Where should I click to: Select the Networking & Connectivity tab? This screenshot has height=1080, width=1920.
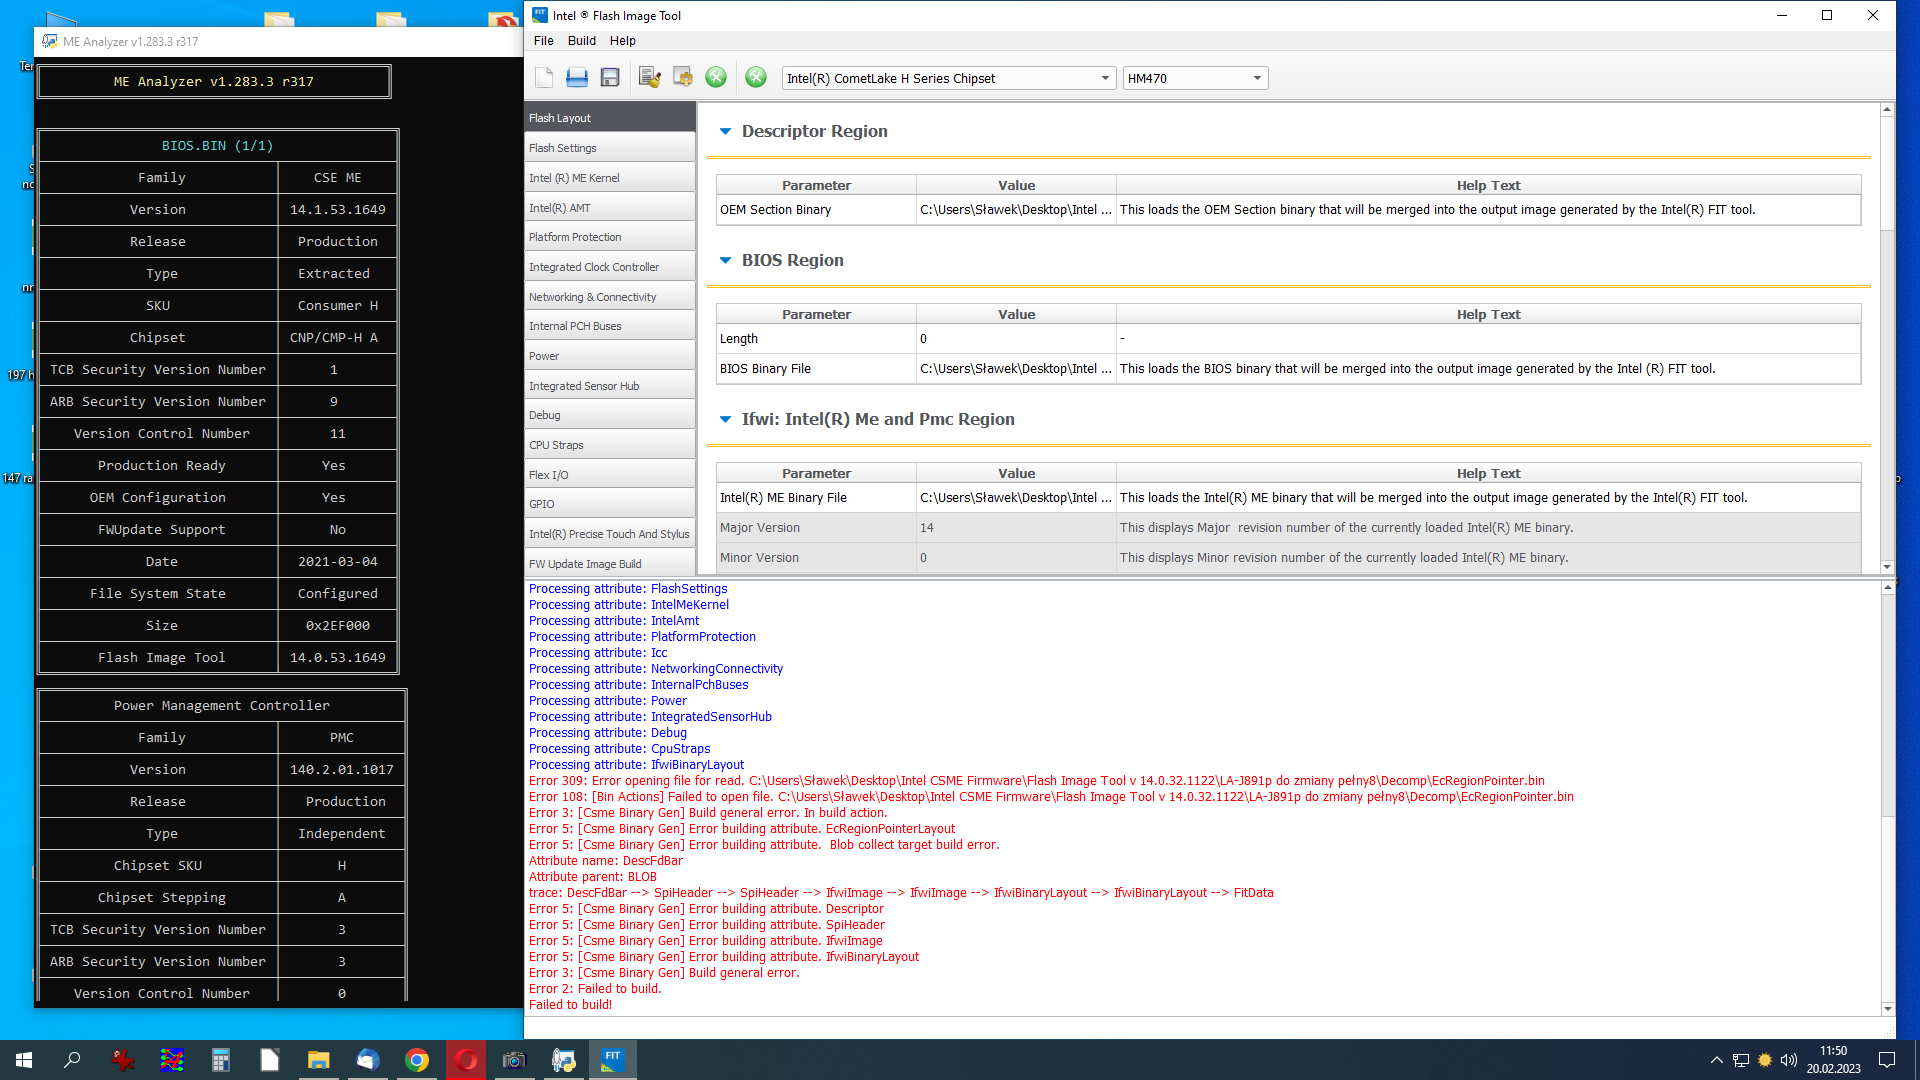pos(610,297)
